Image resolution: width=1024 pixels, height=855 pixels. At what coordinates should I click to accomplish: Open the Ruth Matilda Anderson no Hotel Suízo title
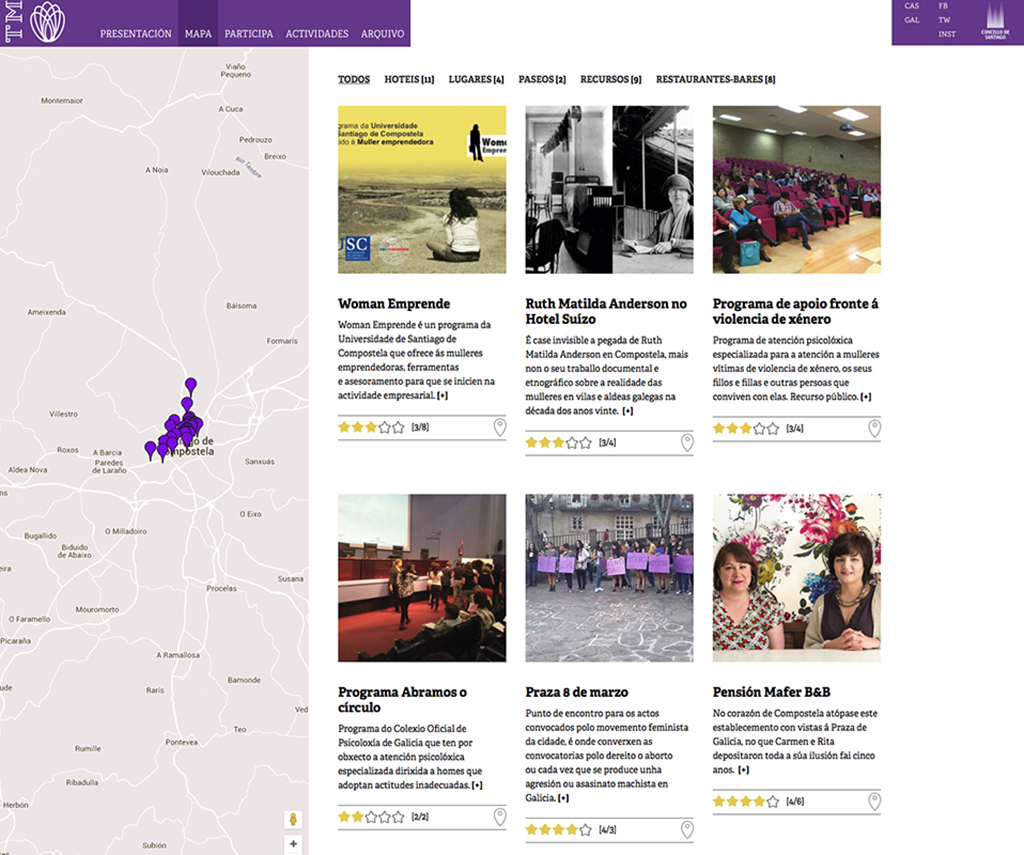[606, 311]
